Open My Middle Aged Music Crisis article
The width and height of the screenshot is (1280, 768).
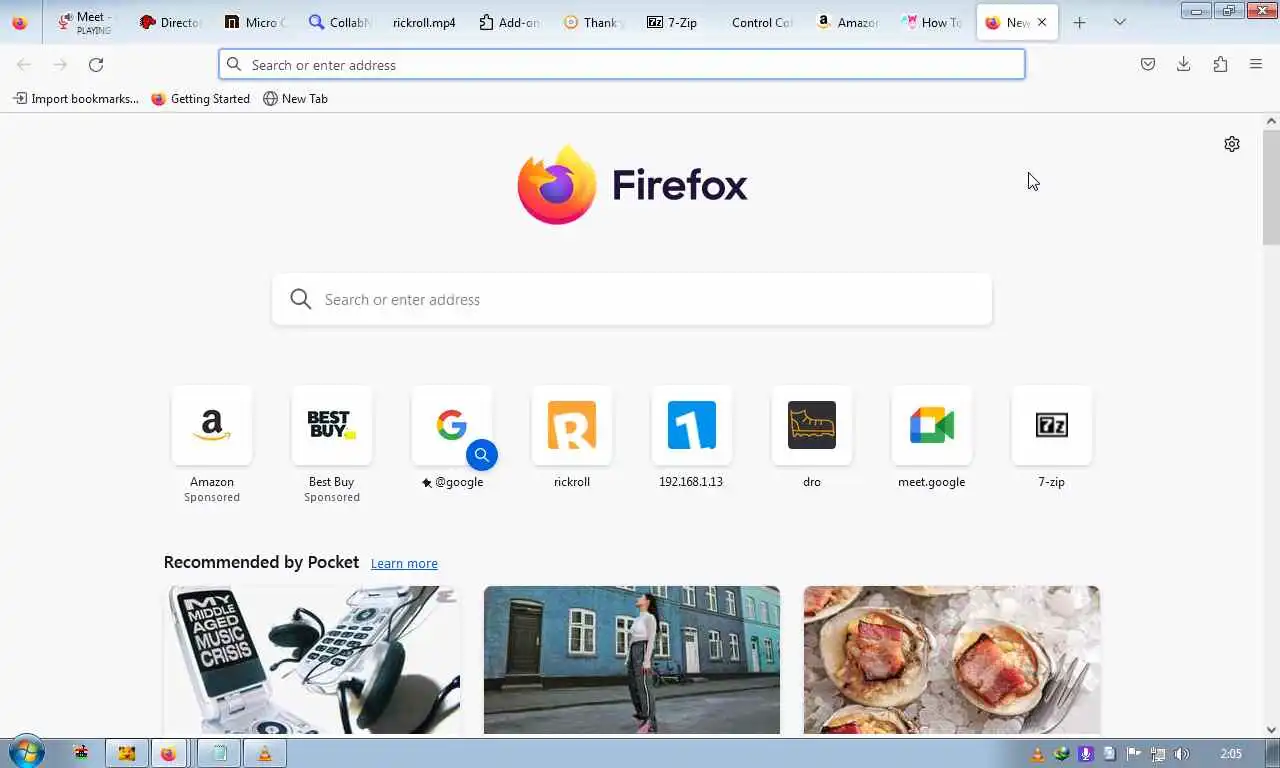312,660
